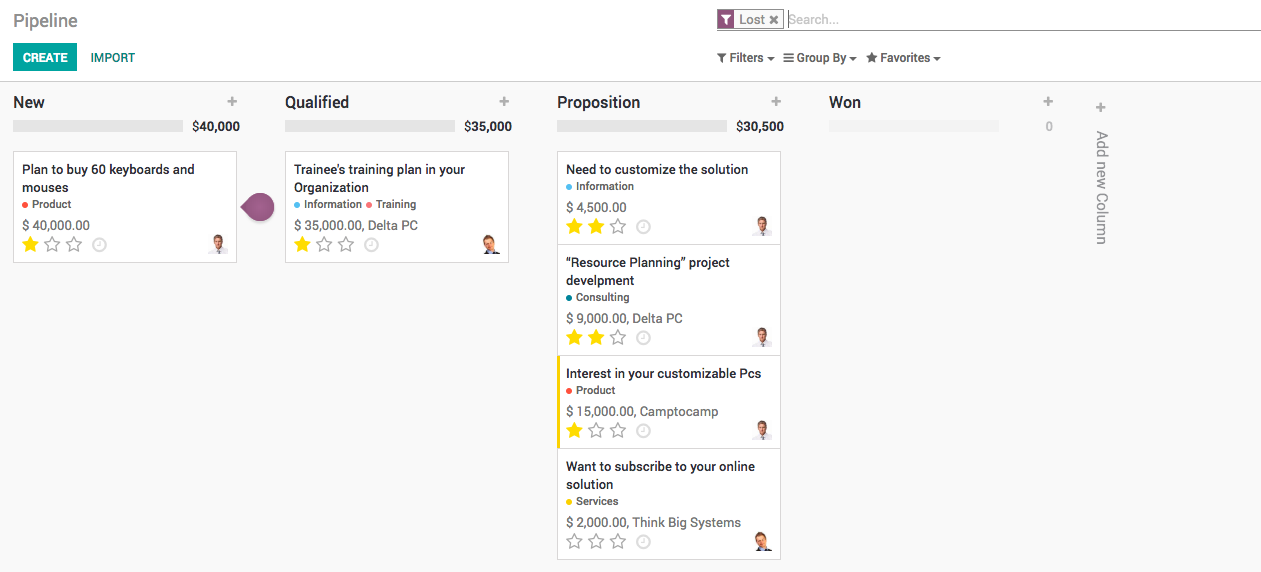Screen dimensions: 1261x572
Task: Click salesperson avatar on Camptocamp opportunity
Action: pos(762,430)
